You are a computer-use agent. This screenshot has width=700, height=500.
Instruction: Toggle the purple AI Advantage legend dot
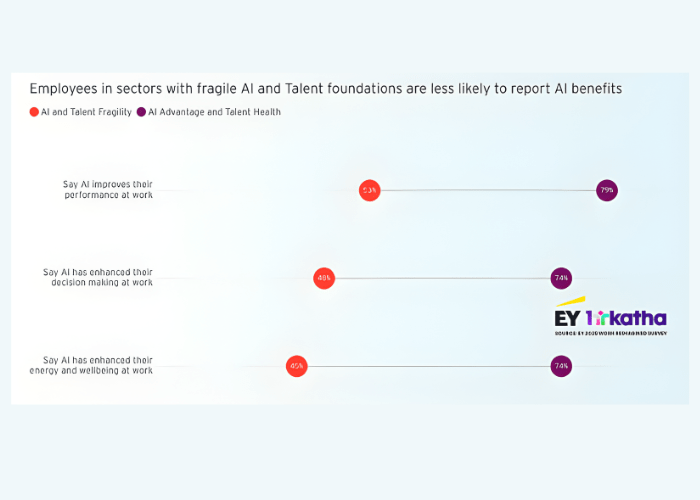coord(141,112)
